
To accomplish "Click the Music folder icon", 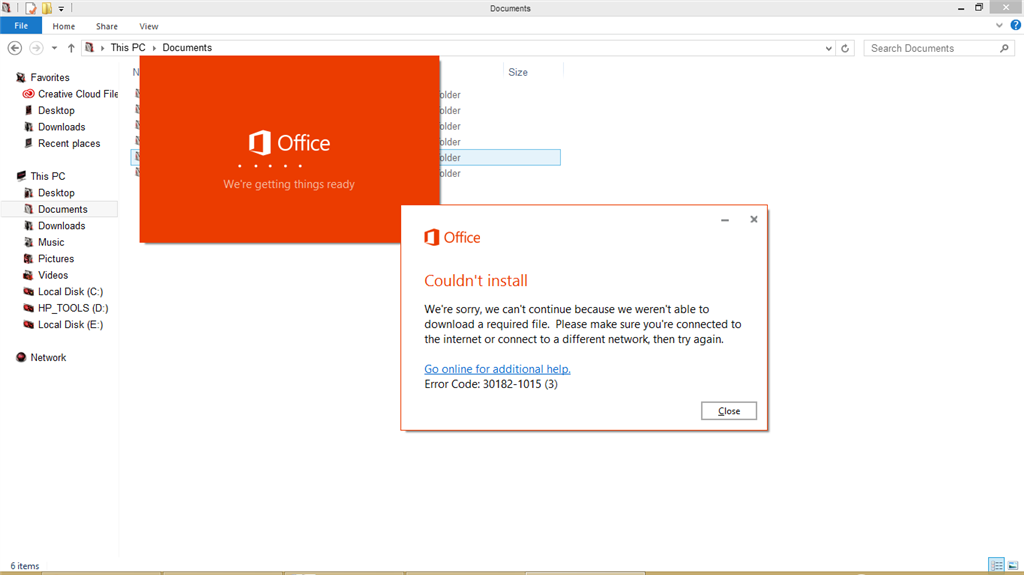I will 28,242.
